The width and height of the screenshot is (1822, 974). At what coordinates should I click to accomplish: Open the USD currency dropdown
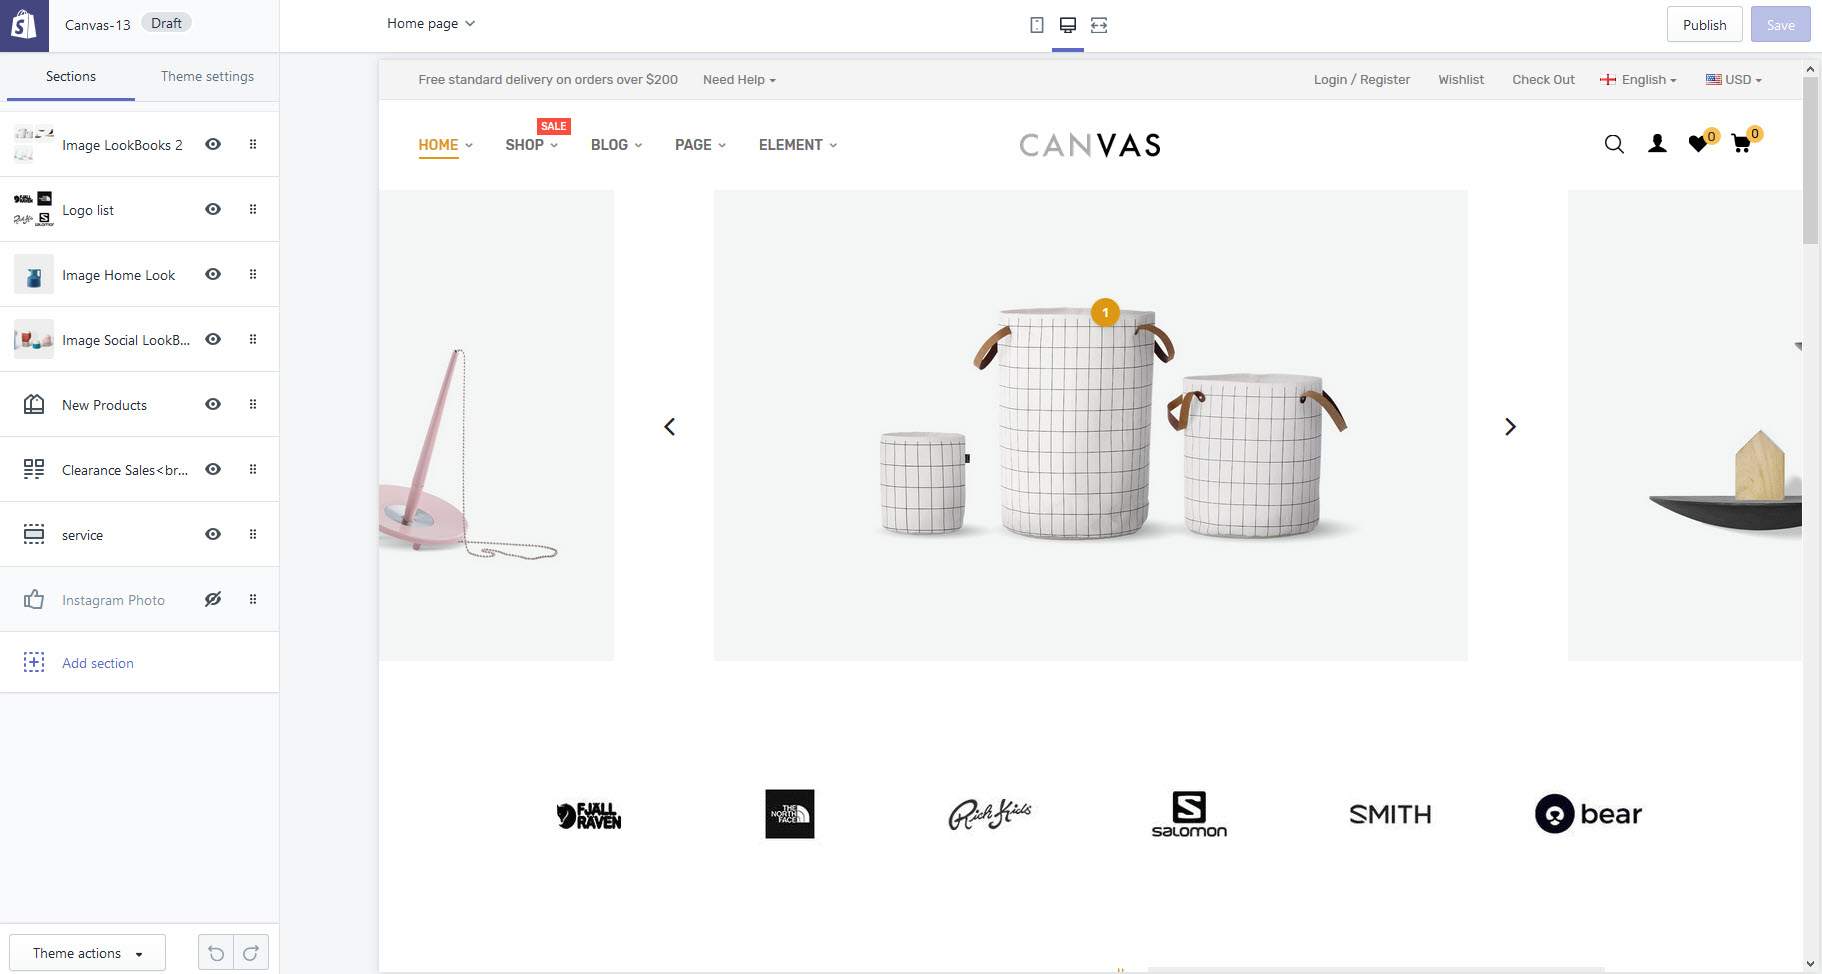1734,80
